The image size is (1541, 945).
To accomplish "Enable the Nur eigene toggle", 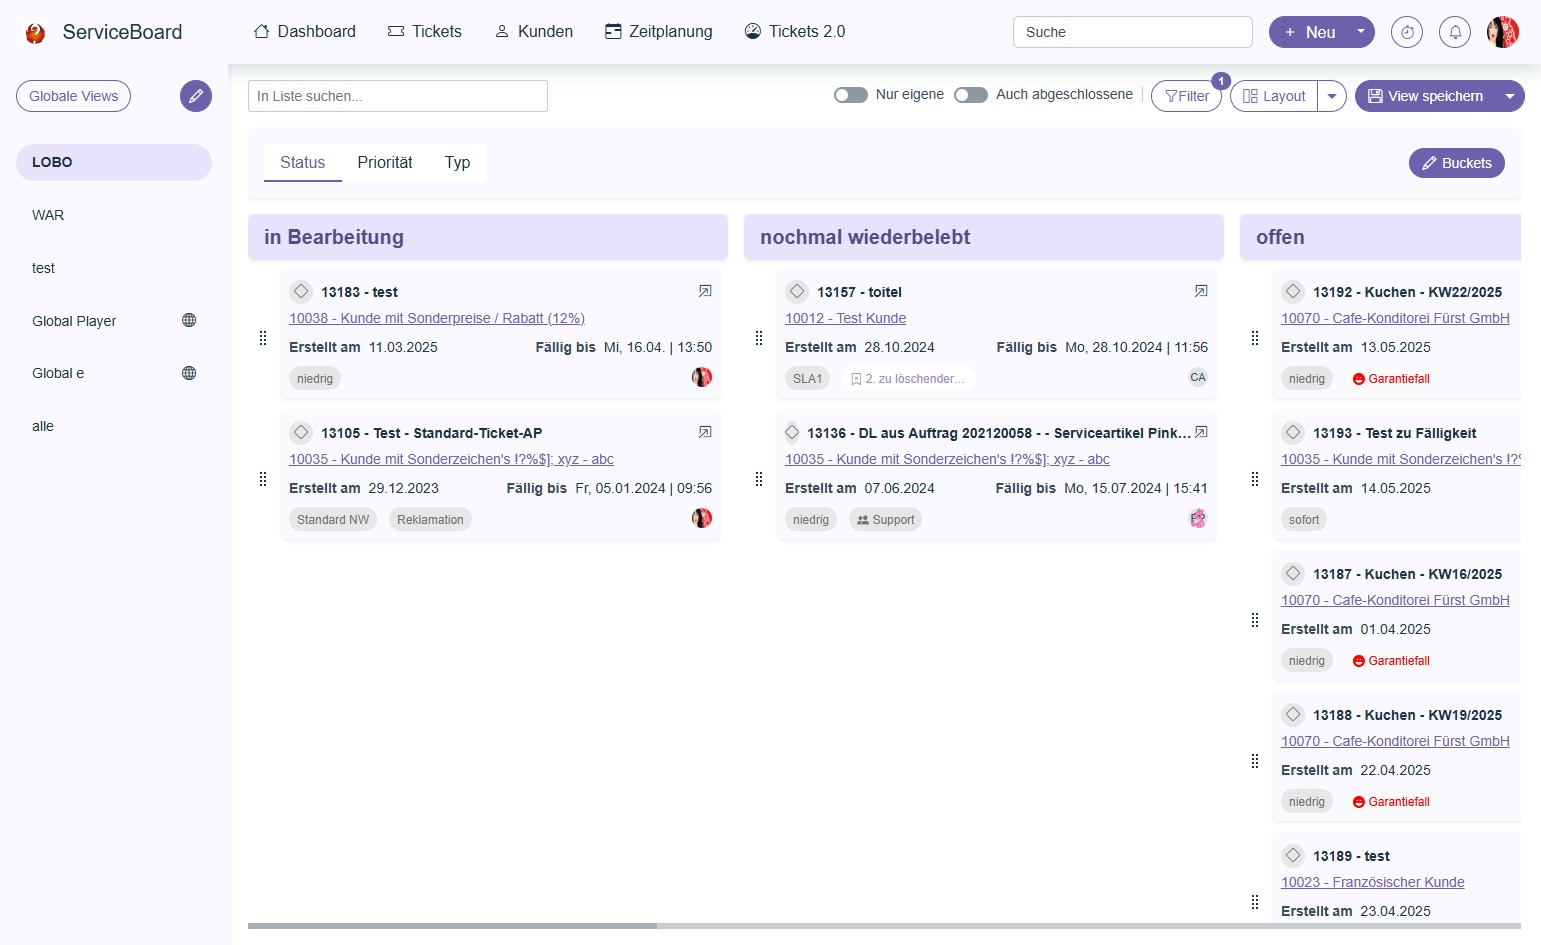I will click(x=850, y=95).
